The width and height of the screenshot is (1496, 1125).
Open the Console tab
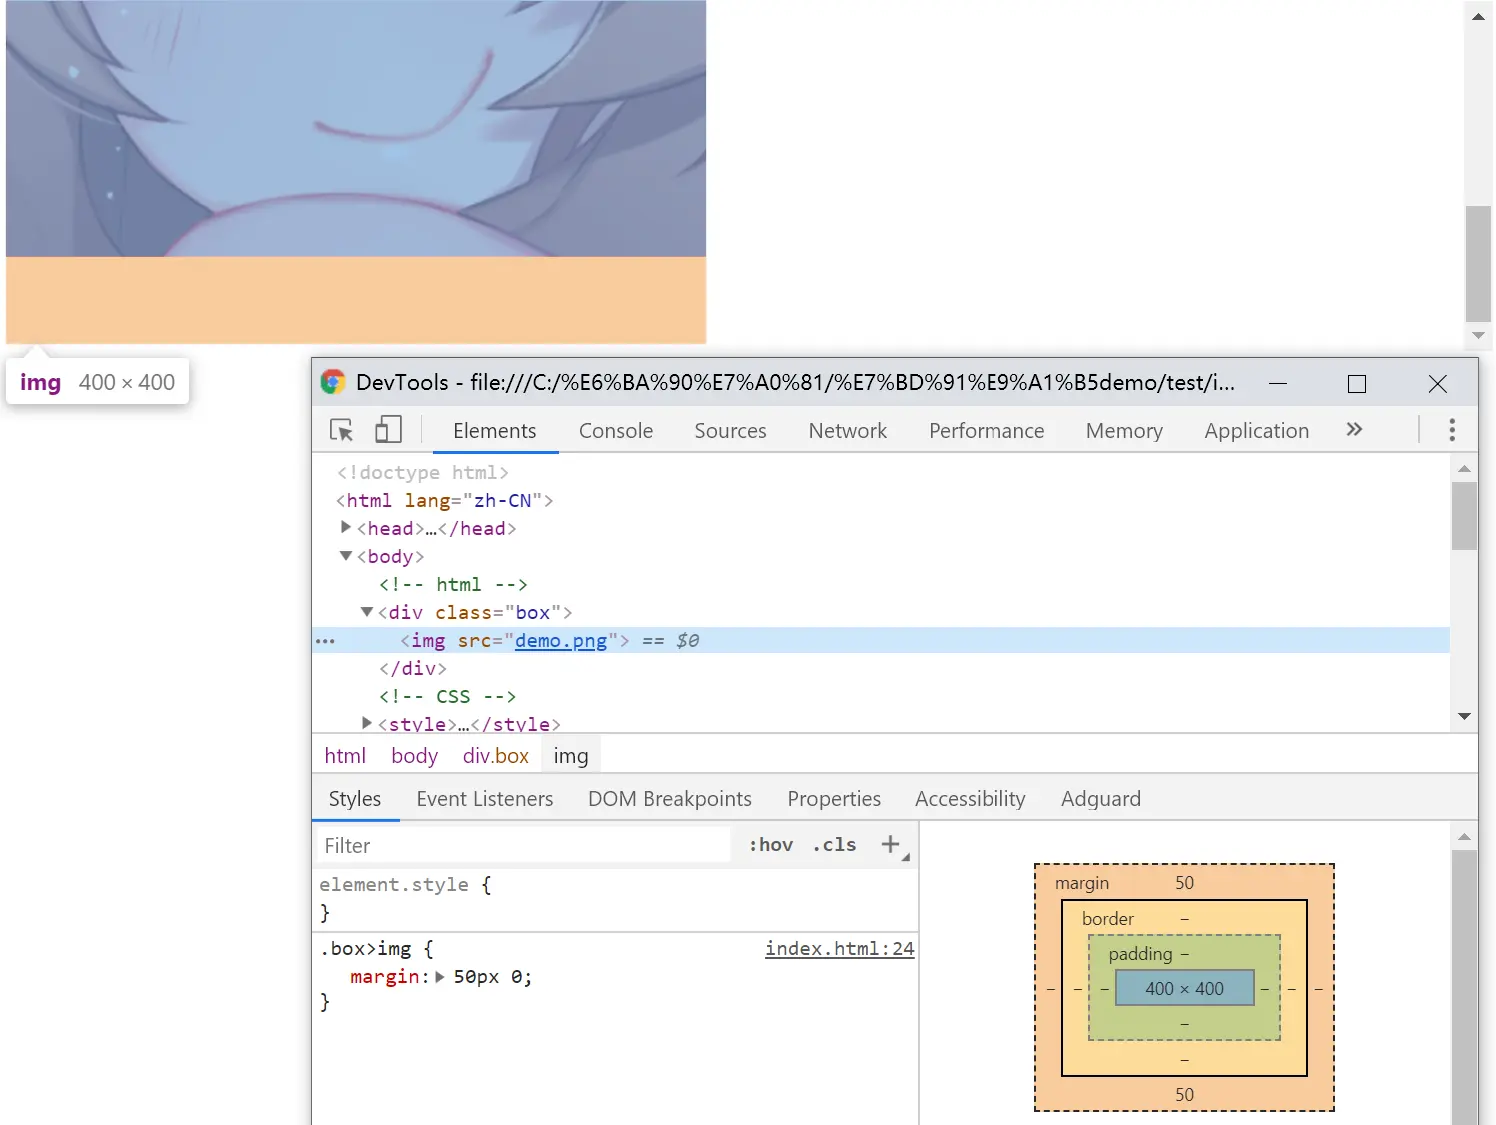pyautogui.click(x=616, y=431)
